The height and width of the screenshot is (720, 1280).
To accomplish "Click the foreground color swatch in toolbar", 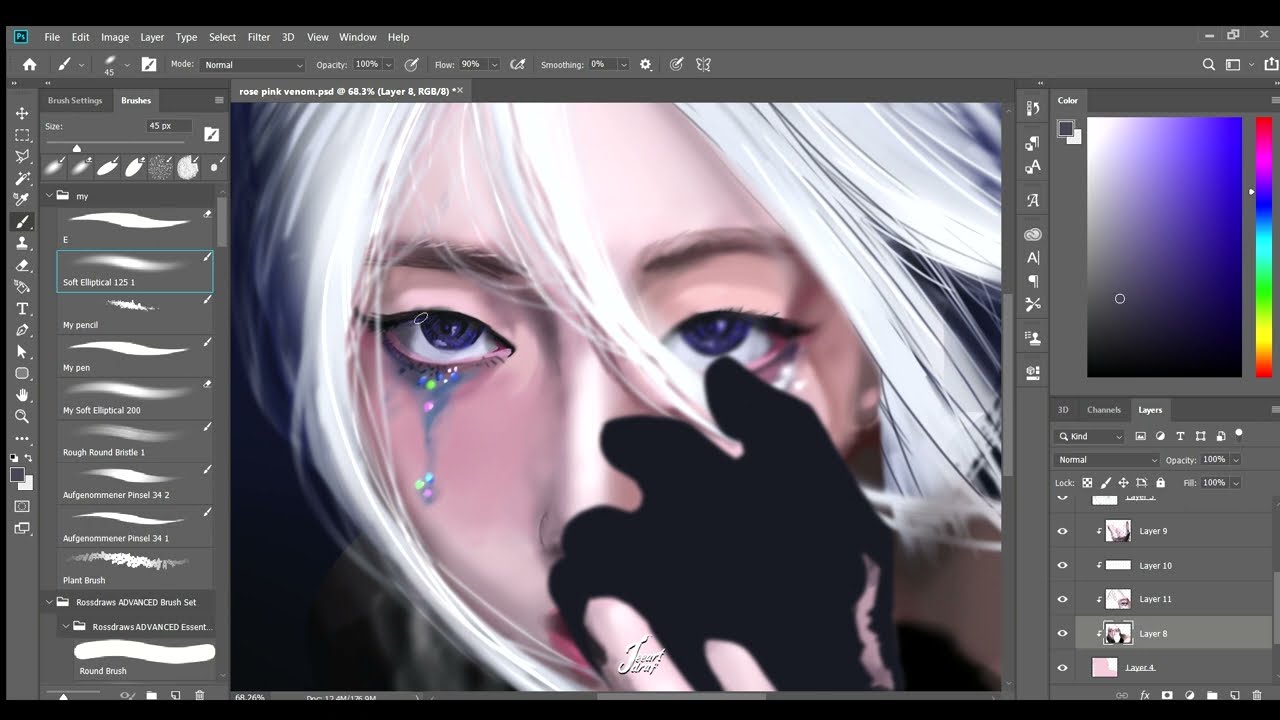I will [x=18, y=475].
